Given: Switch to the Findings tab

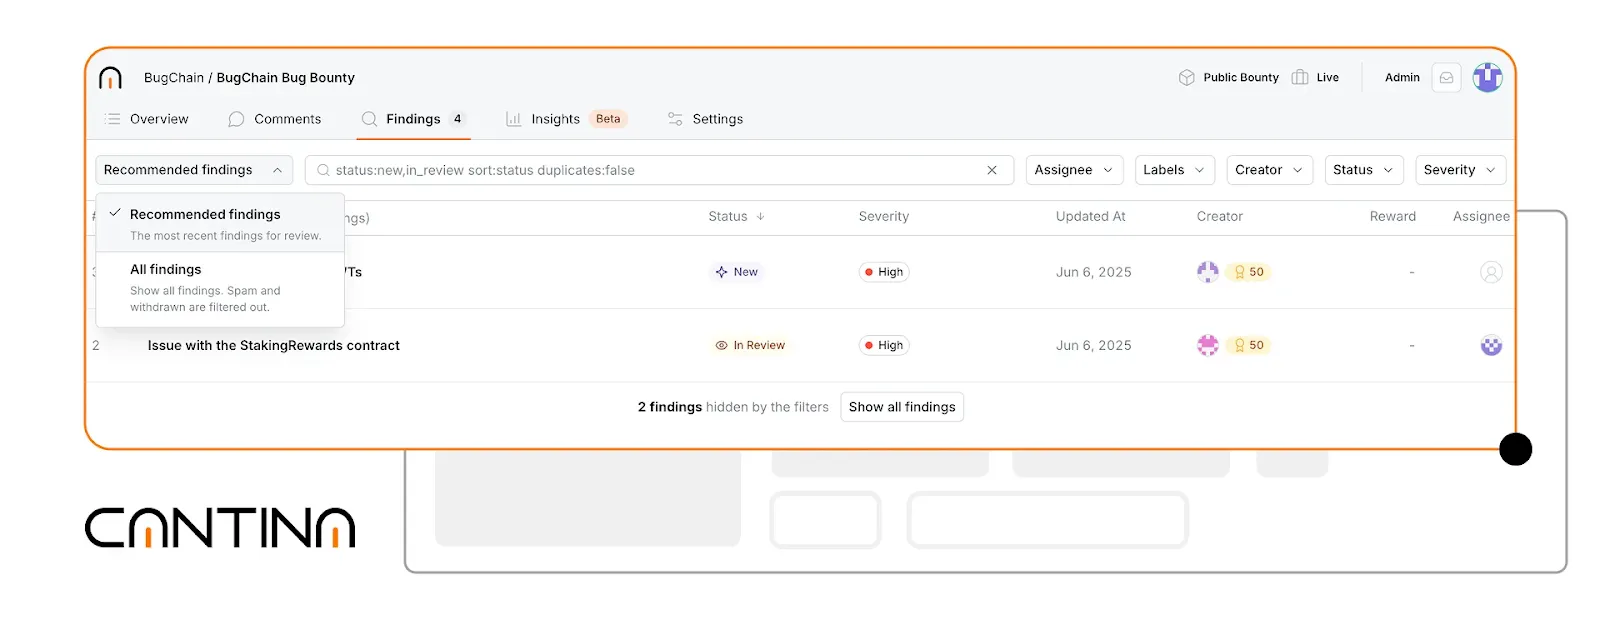Looking at the screenshot, I should tap(413, 119).
